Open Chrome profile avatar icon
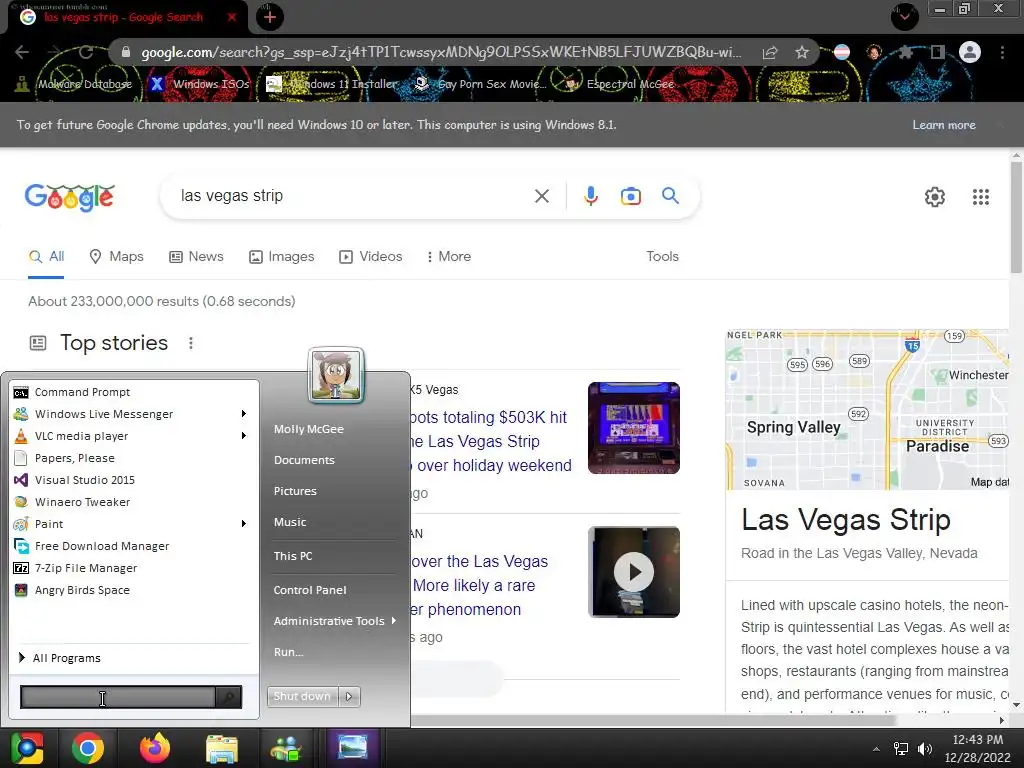Viewport: 1024px width, 768px height. 970,52
